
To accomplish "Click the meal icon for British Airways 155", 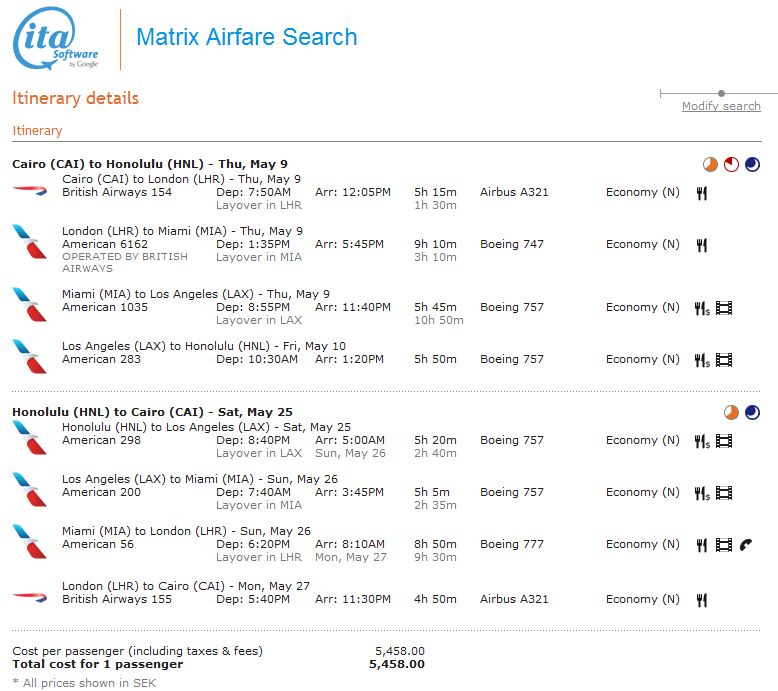I will tap(702, 600).
